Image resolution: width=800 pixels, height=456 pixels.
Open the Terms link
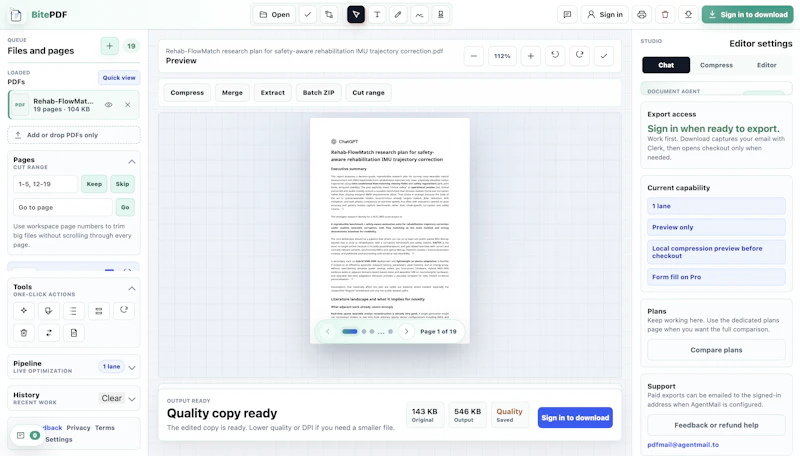click(105, 428)
